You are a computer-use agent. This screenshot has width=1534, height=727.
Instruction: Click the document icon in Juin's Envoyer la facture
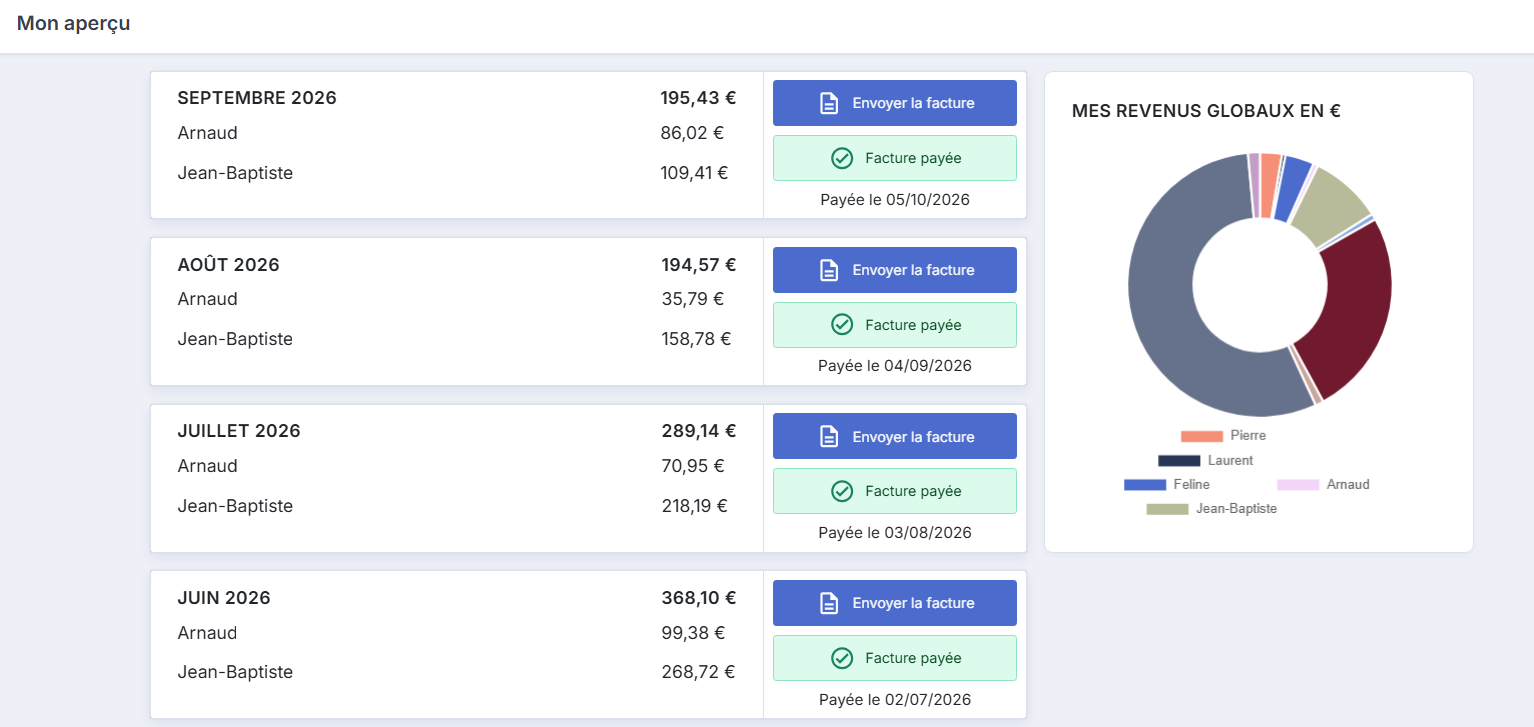click(829, 603)
